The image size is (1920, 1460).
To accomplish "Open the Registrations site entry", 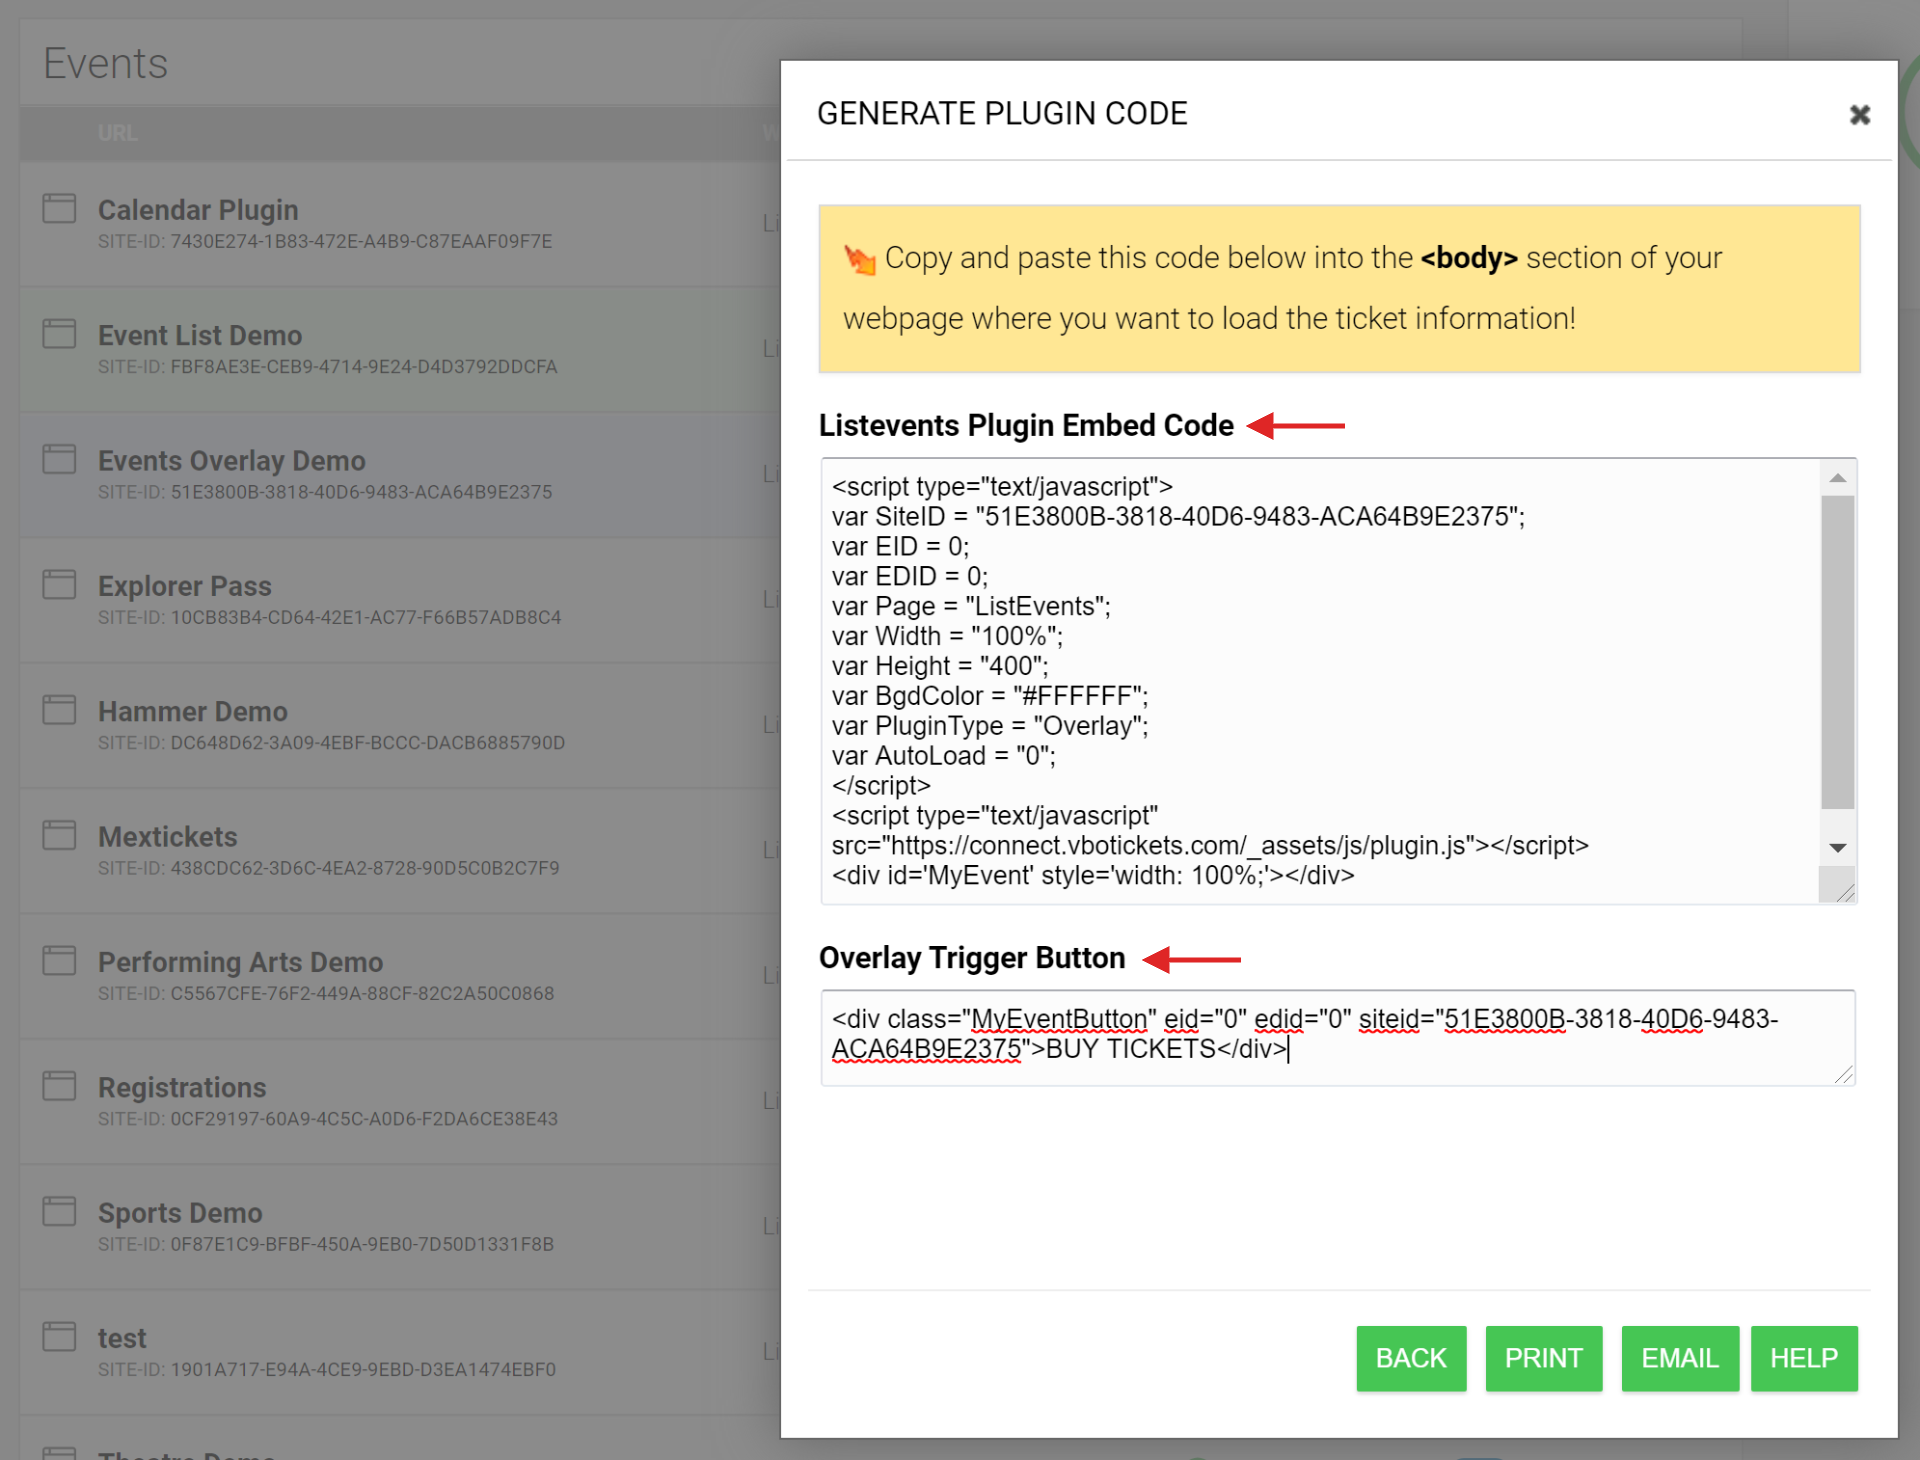I will tap(182, 1087).
